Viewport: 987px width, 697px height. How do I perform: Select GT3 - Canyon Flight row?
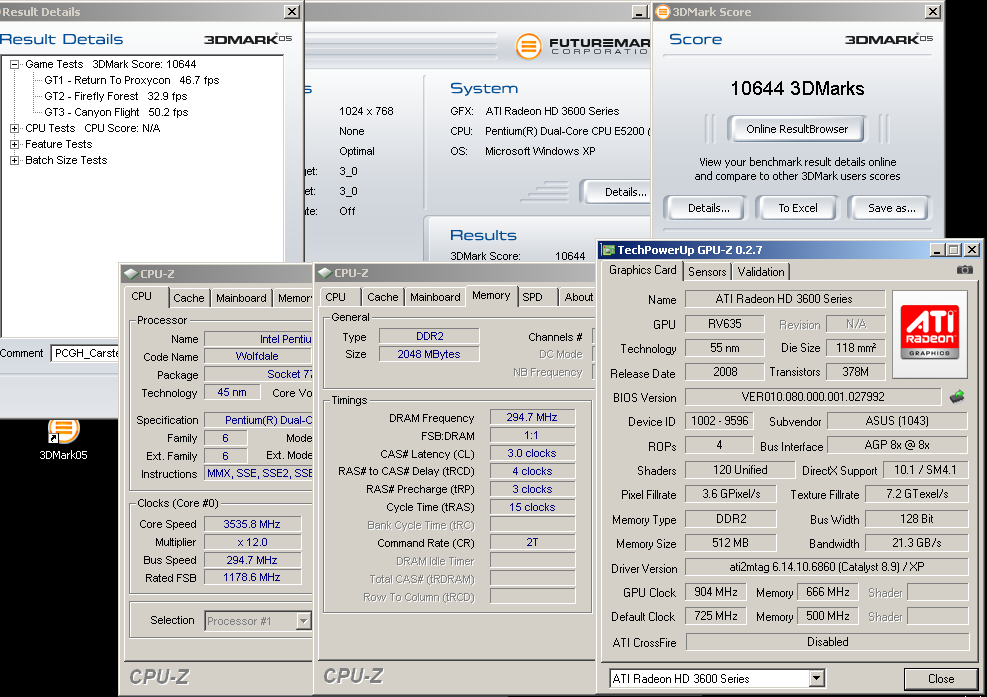pyautogui.click(x=116, y=112)
